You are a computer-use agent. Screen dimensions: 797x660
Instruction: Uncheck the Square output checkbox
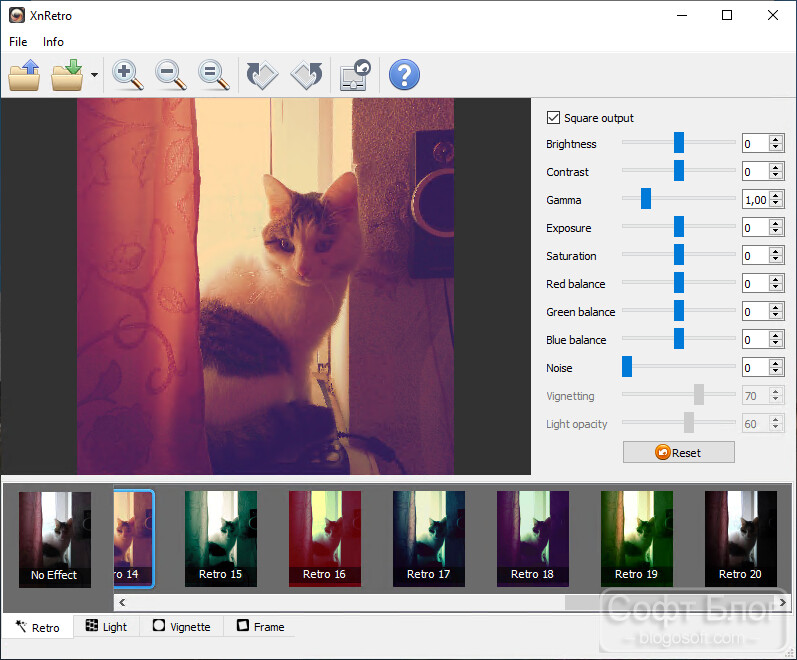(x=553, y=118)
